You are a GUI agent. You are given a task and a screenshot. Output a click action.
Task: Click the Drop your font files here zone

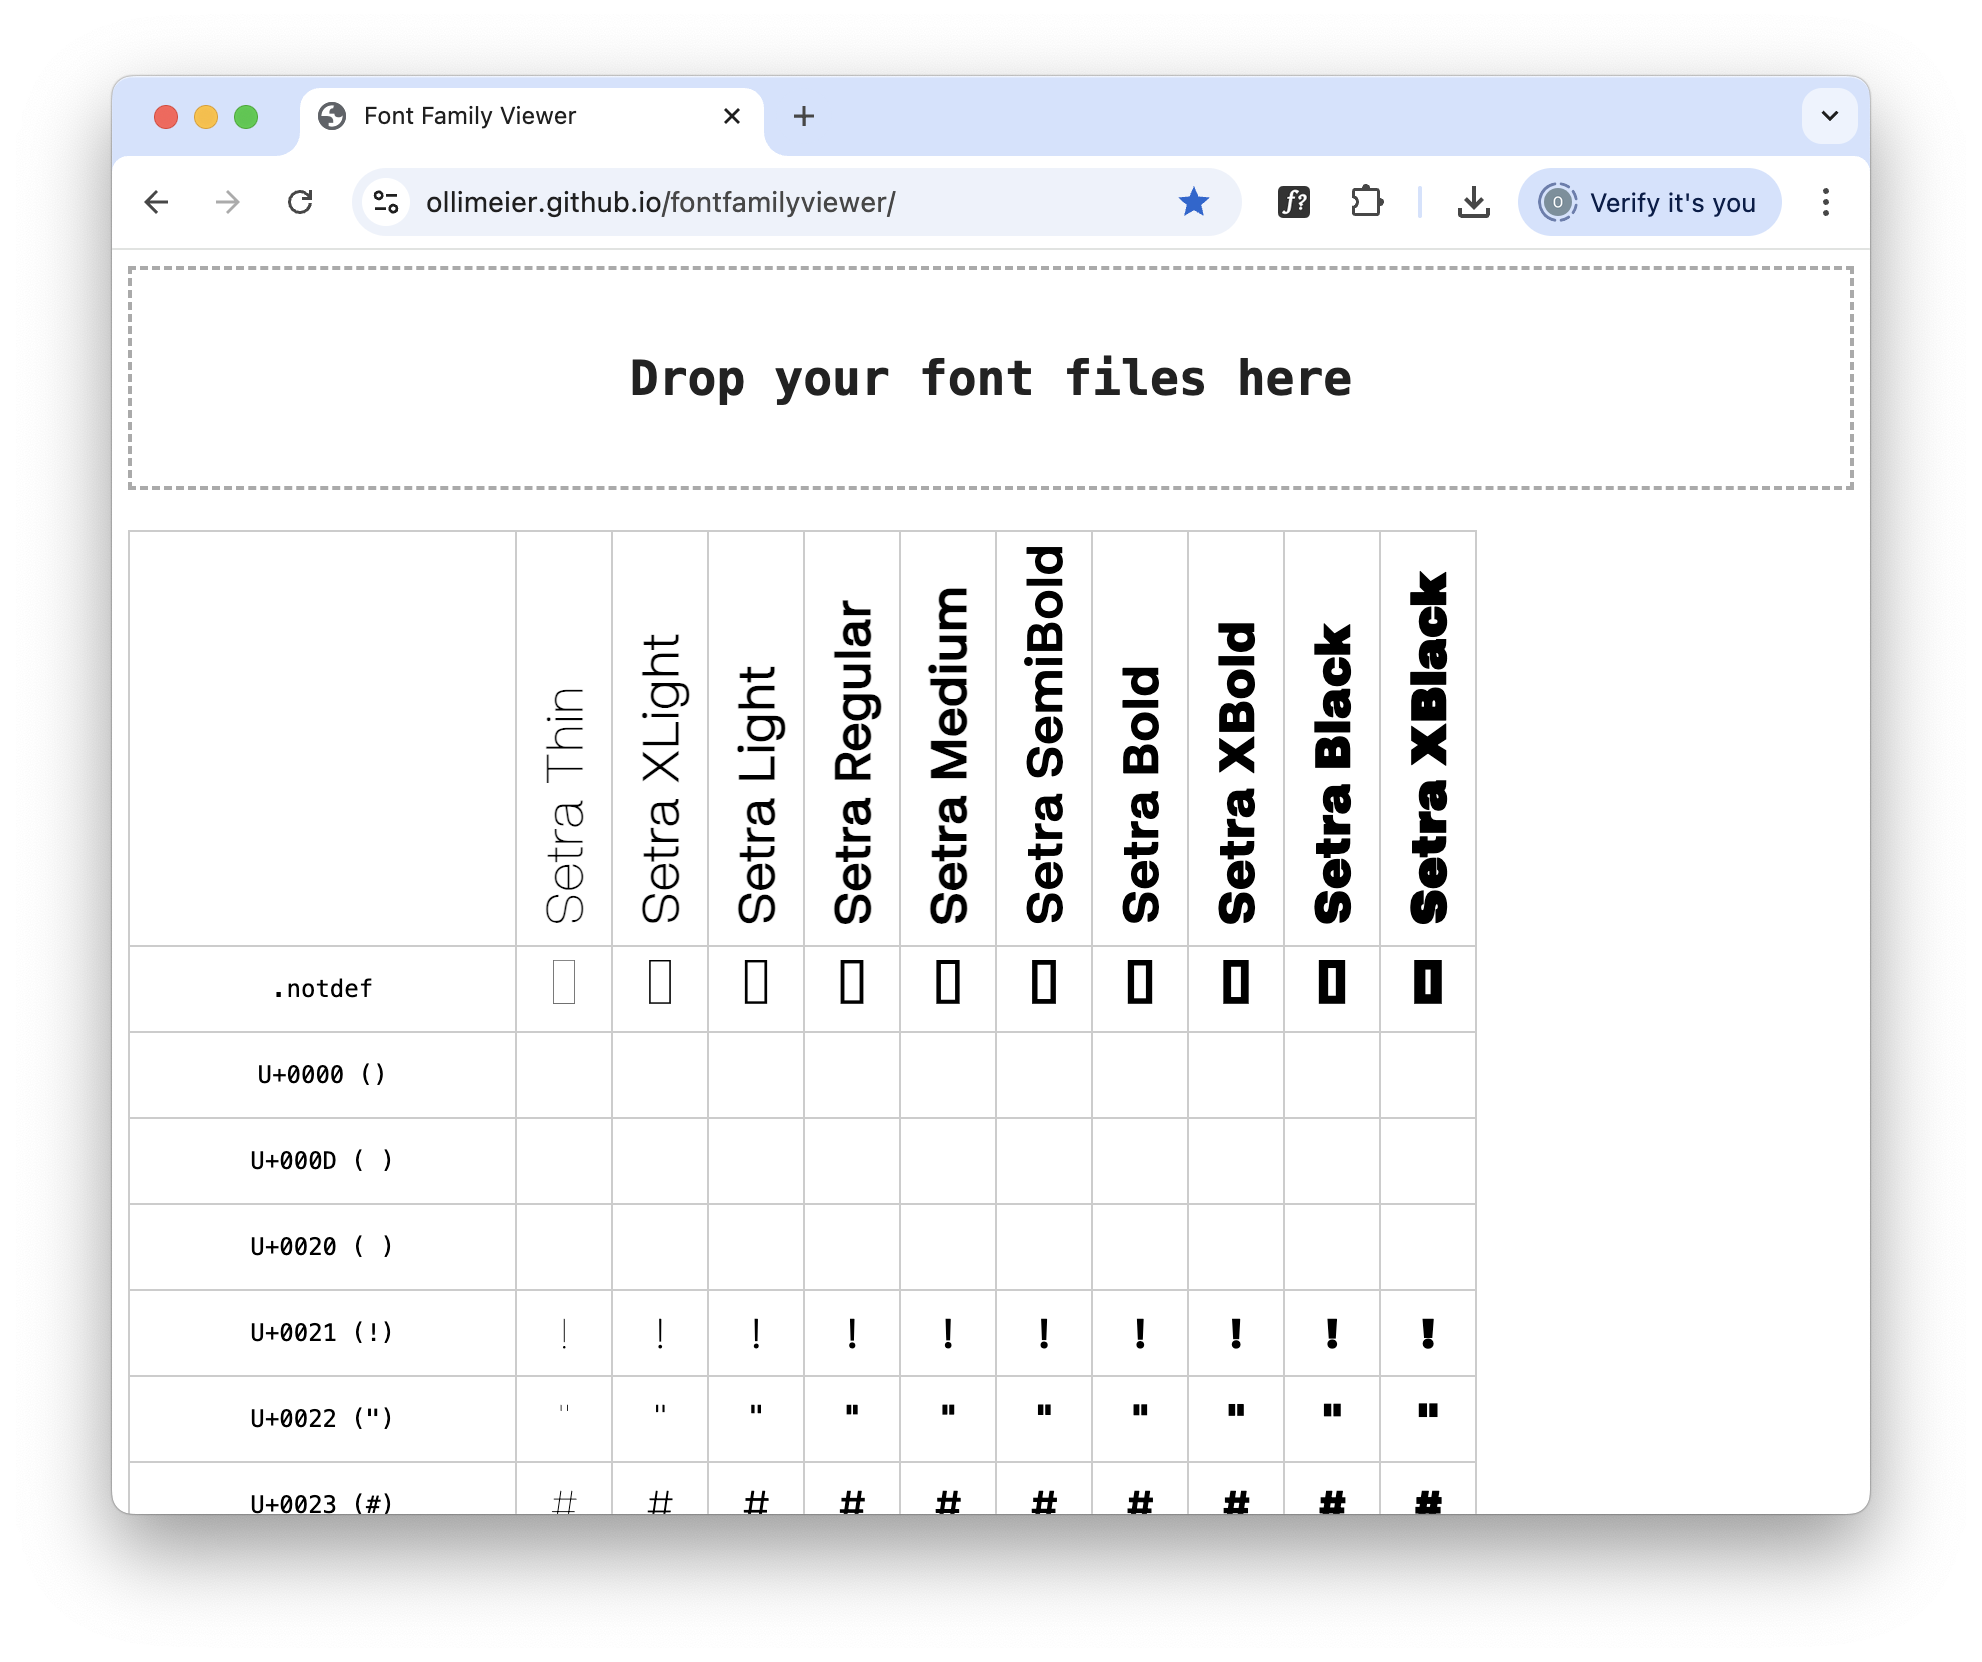pos(991,378)
